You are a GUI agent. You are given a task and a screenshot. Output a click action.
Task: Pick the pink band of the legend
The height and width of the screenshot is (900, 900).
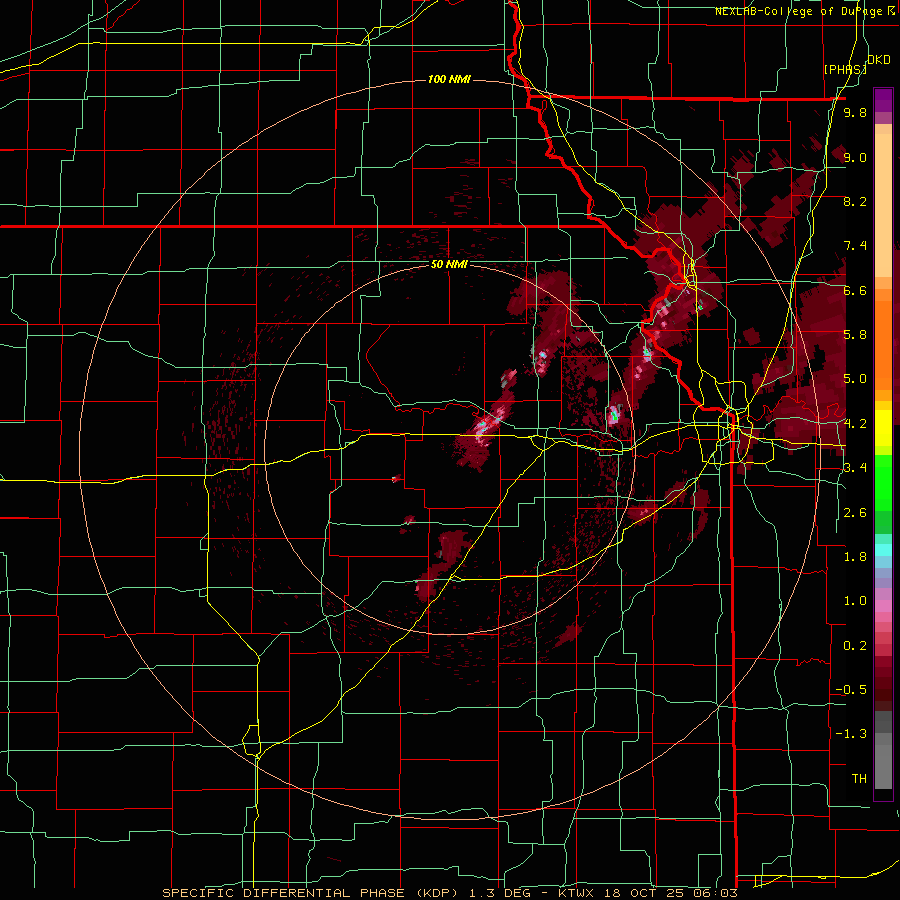(883, 606)
